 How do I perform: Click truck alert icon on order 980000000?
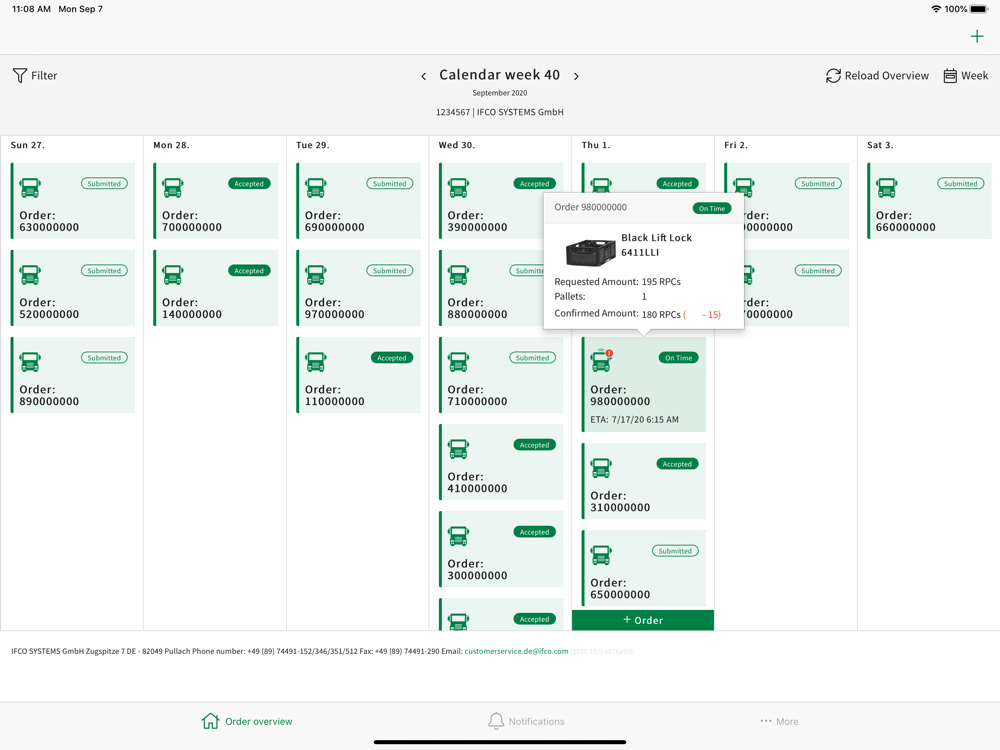point(601,360)
